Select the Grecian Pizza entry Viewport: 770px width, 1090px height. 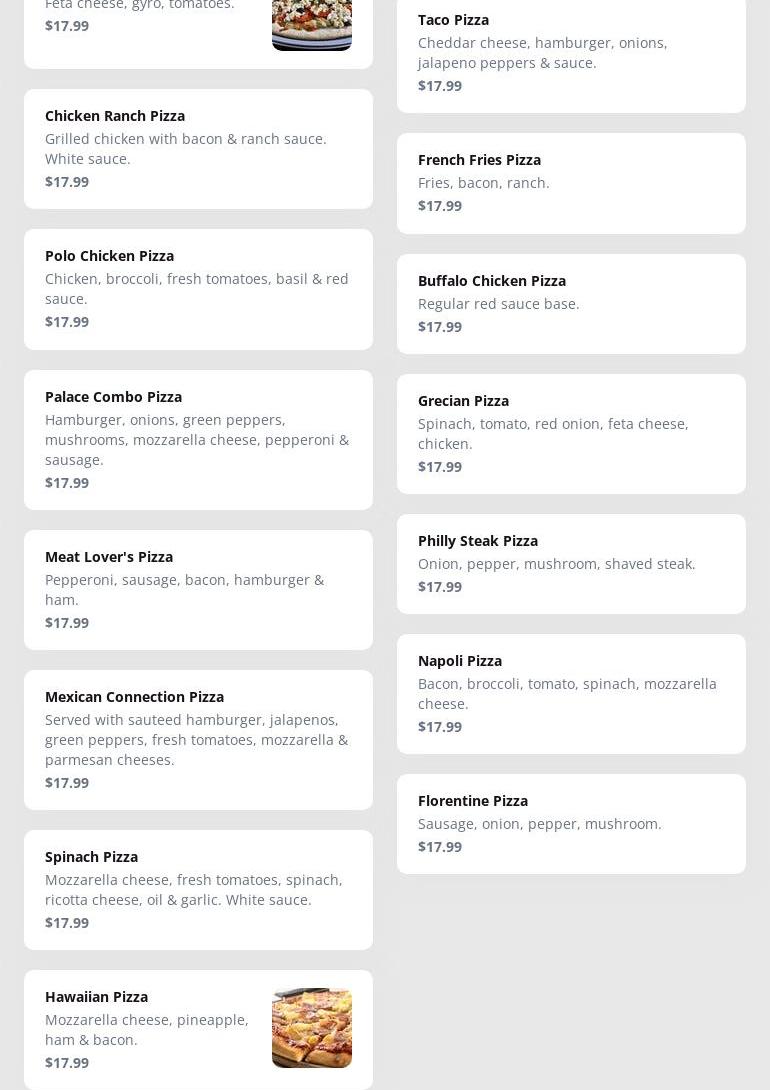pyautogui.click(x=571, y=433)
